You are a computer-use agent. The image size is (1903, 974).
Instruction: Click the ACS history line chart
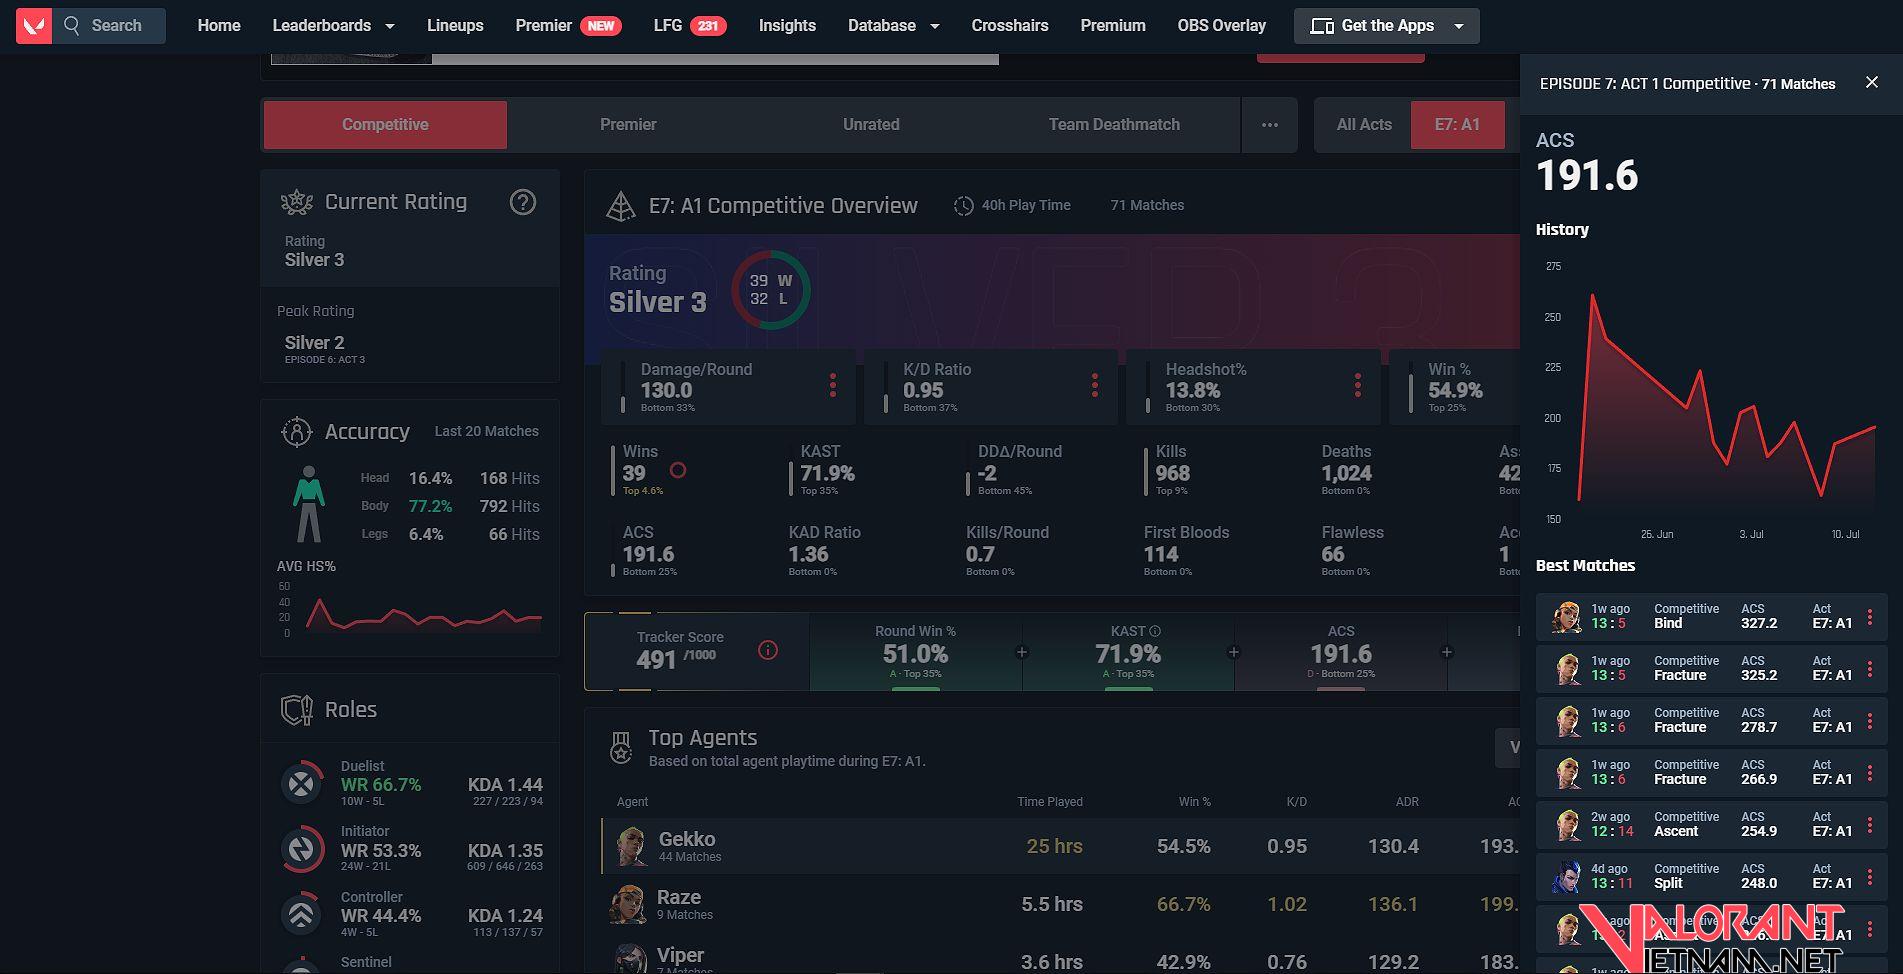tap(1725, 395)
